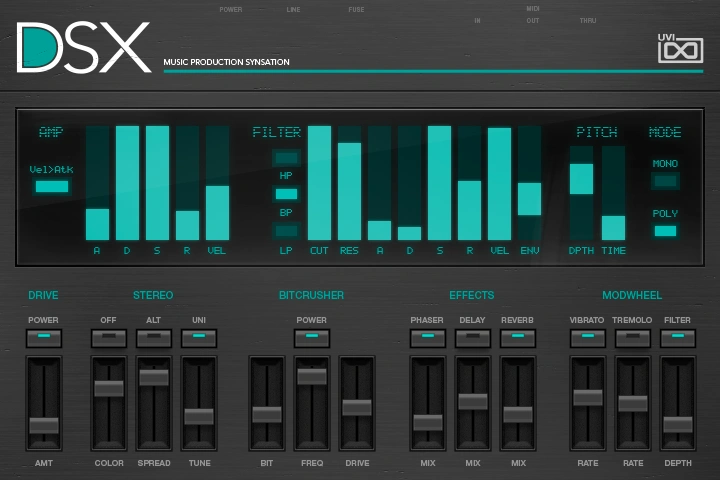
Task: Select the BP filter type button
Action: (x=286, y=194)
